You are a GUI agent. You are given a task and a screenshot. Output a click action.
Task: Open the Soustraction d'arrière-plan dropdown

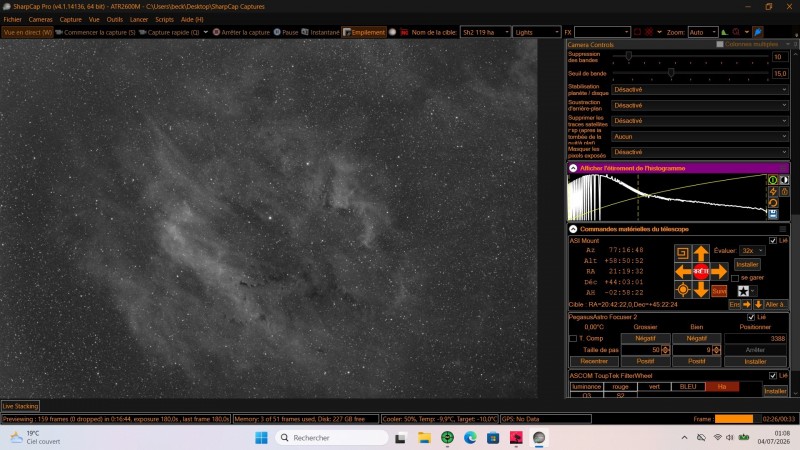[700, 105]
